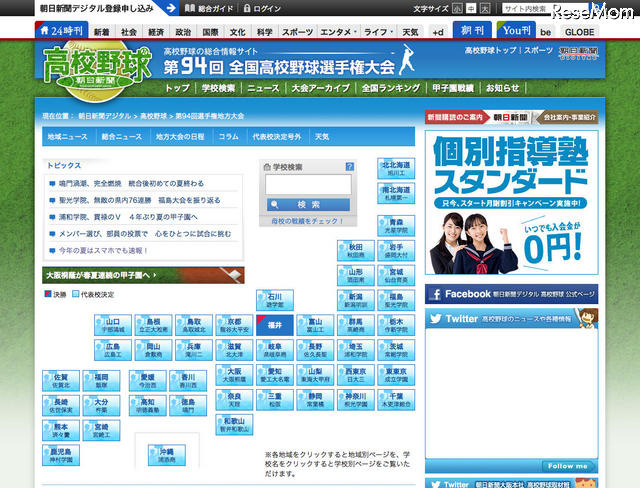Click the 朝日新聞 logo in header

pos(579,53)
